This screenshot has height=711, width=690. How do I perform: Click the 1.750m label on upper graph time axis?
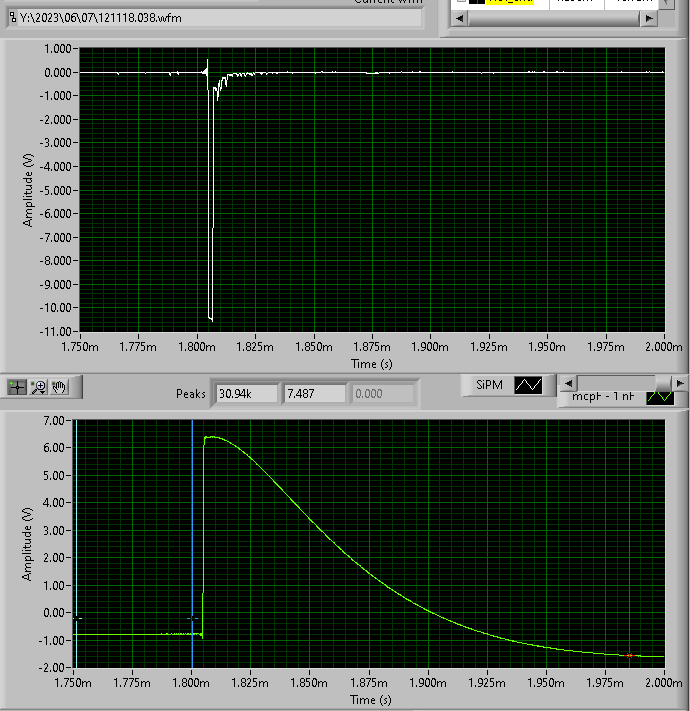click(x=80, y=347)
